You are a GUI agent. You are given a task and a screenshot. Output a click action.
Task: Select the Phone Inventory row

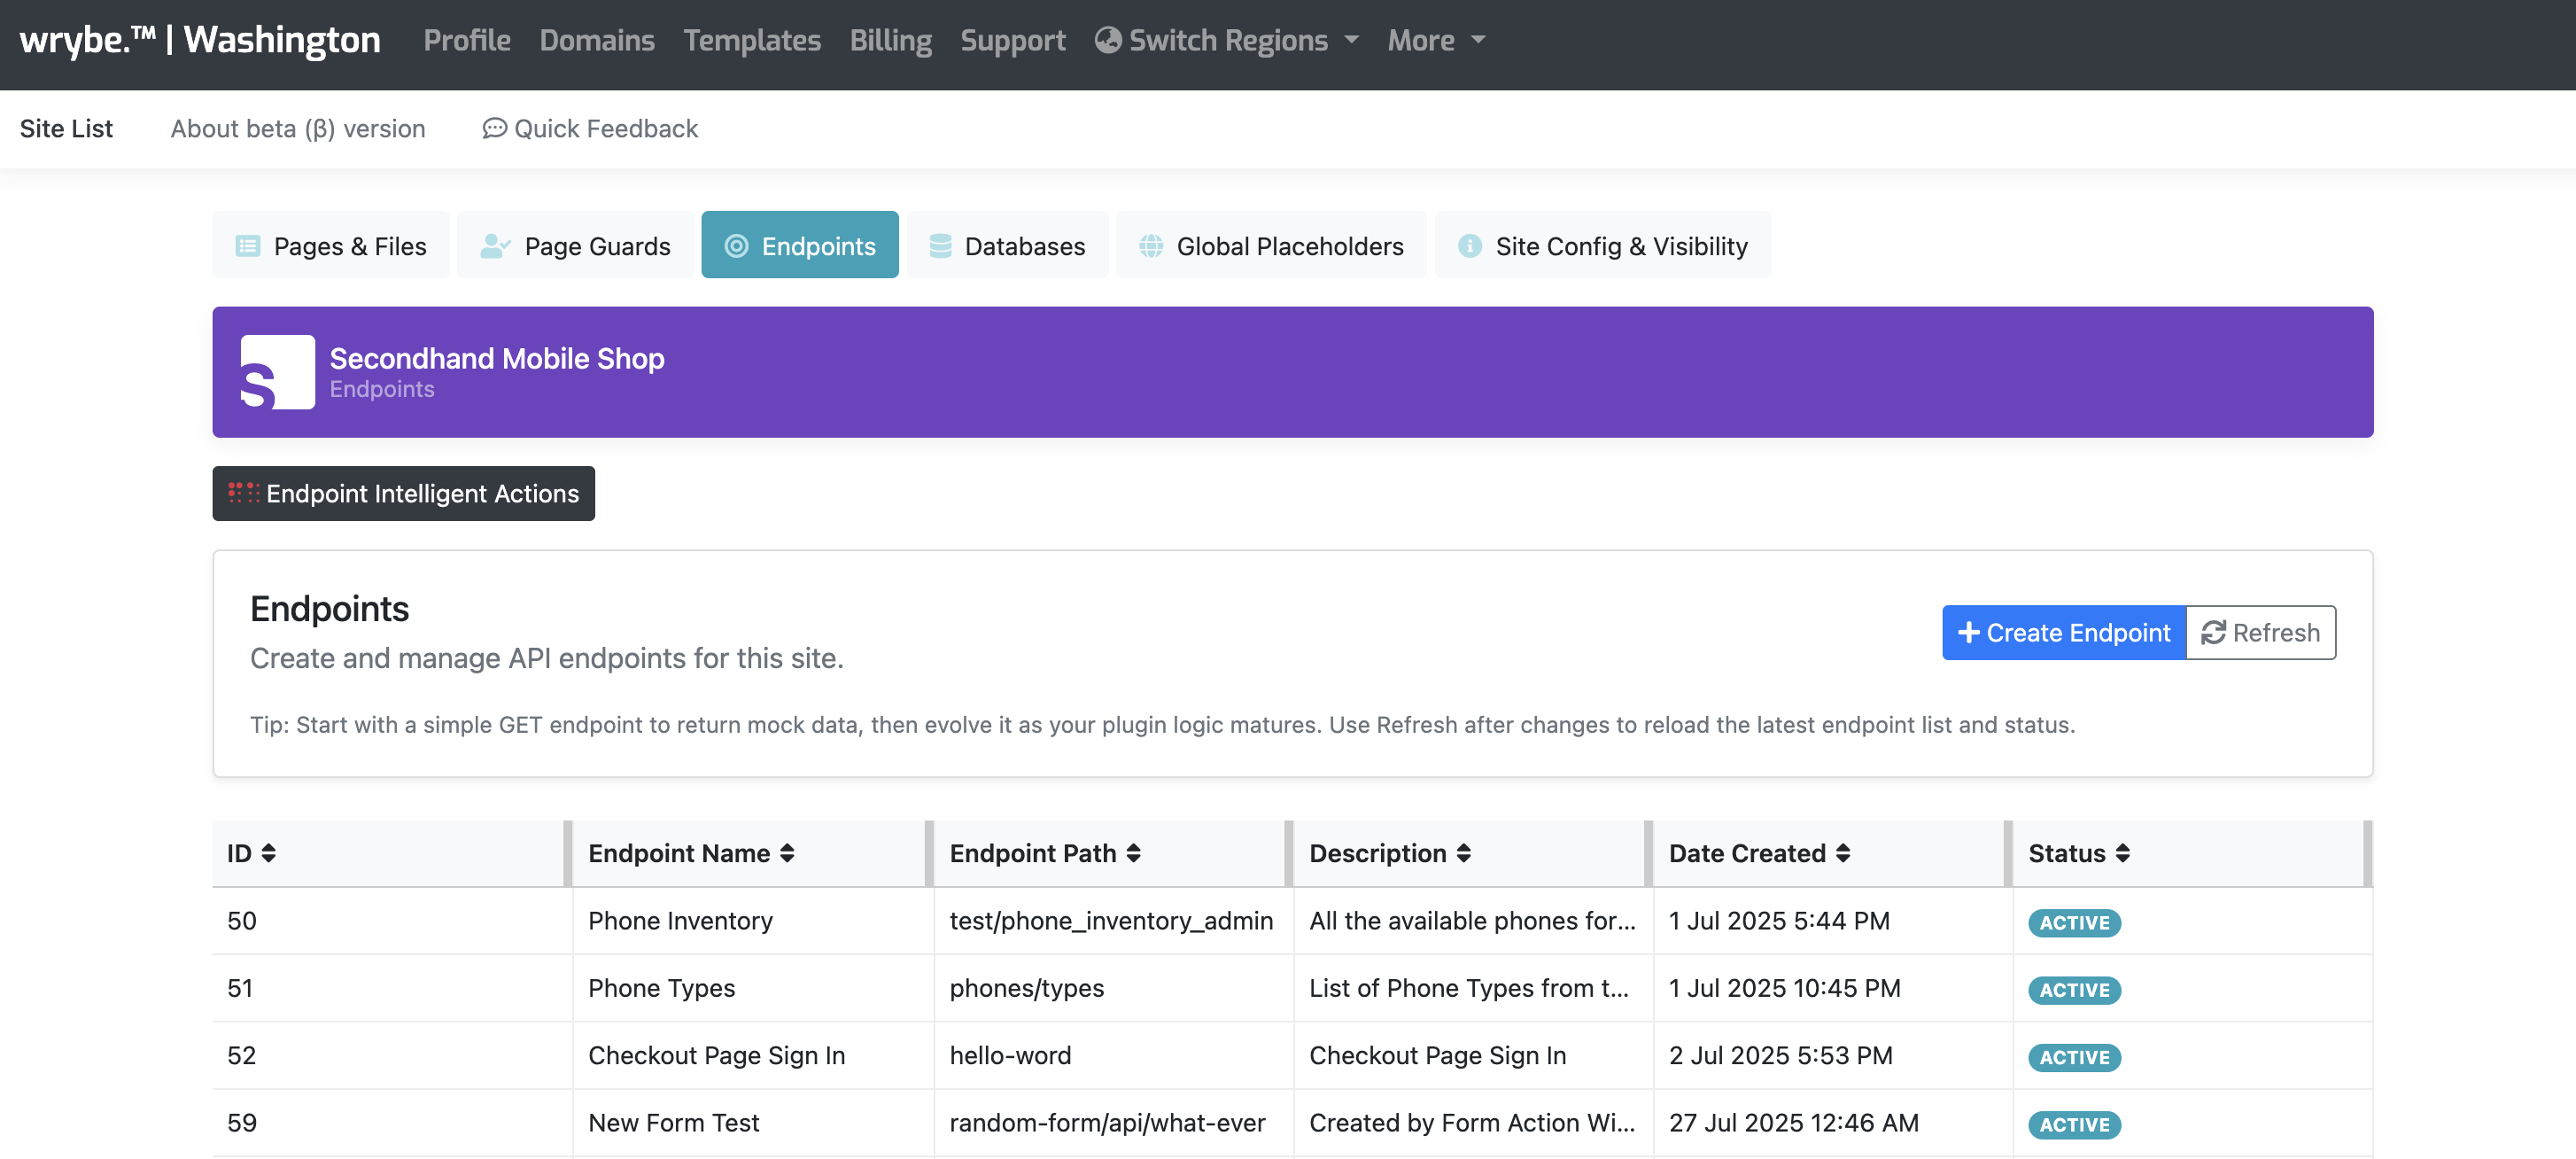click(680, 921)
